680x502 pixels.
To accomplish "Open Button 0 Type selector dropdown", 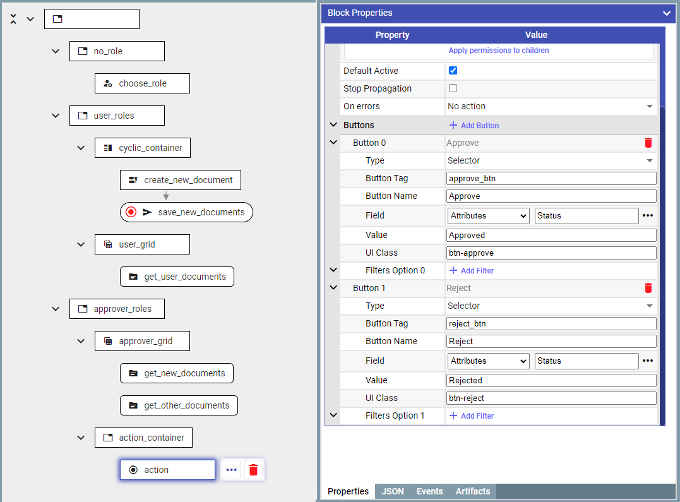I will tap(550, 161).
